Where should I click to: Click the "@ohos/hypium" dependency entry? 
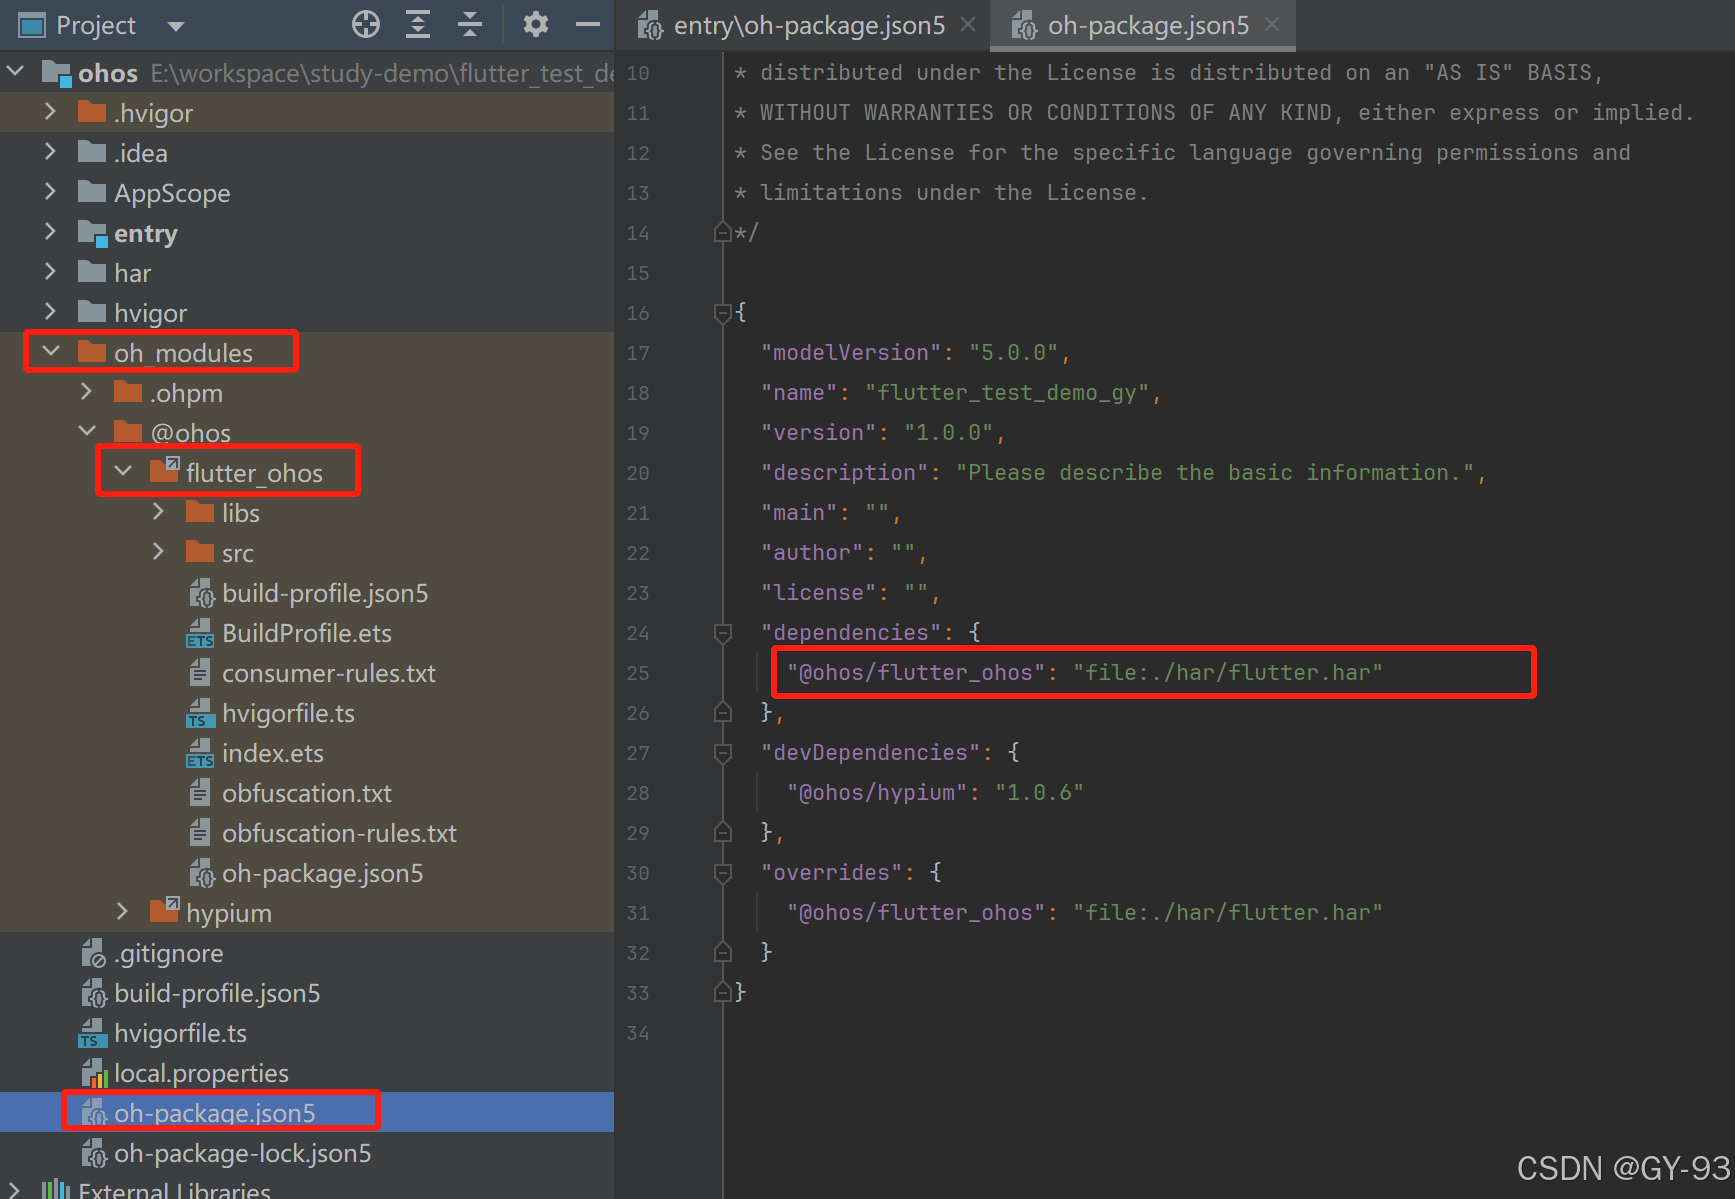pos(935,793)
